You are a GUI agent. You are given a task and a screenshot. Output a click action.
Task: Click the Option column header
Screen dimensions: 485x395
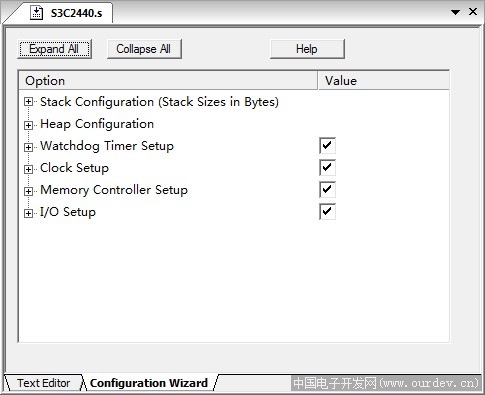click(x=168, y=81)
